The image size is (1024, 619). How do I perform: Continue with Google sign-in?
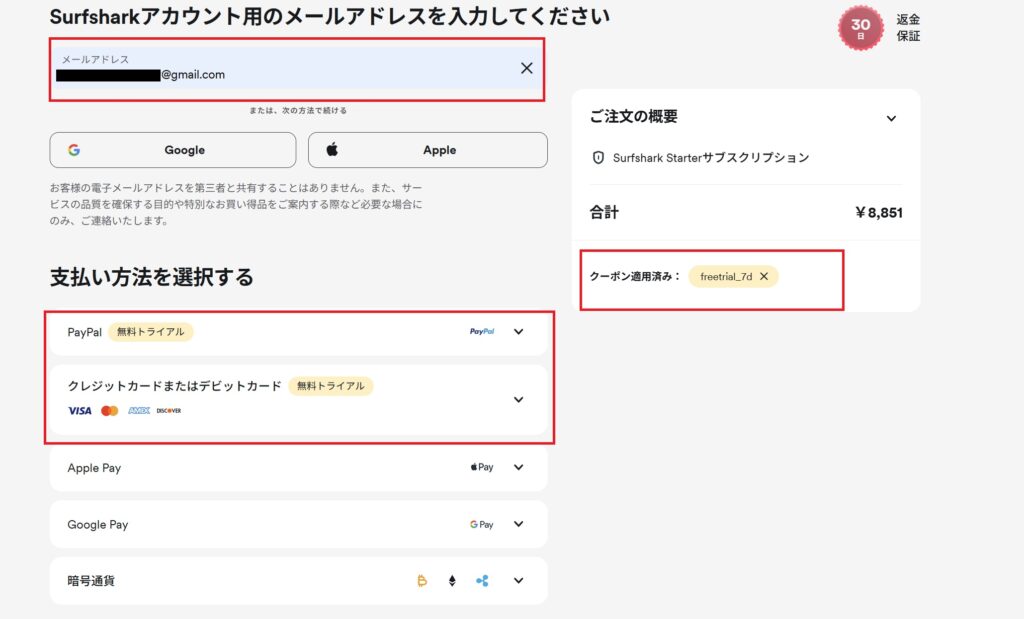pyautogui.click(x=172, y=149)
